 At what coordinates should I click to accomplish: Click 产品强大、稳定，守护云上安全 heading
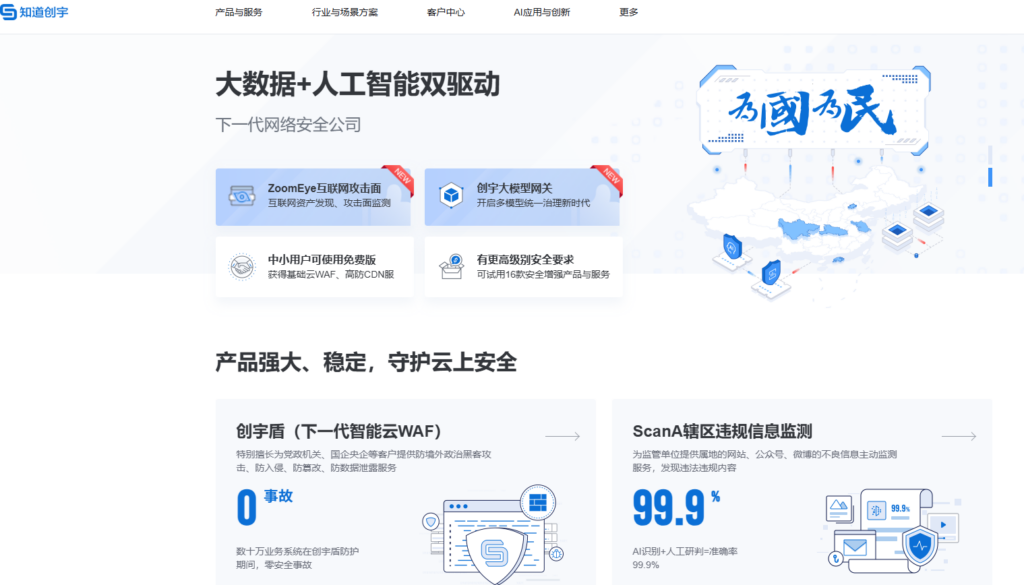point(366,362)
